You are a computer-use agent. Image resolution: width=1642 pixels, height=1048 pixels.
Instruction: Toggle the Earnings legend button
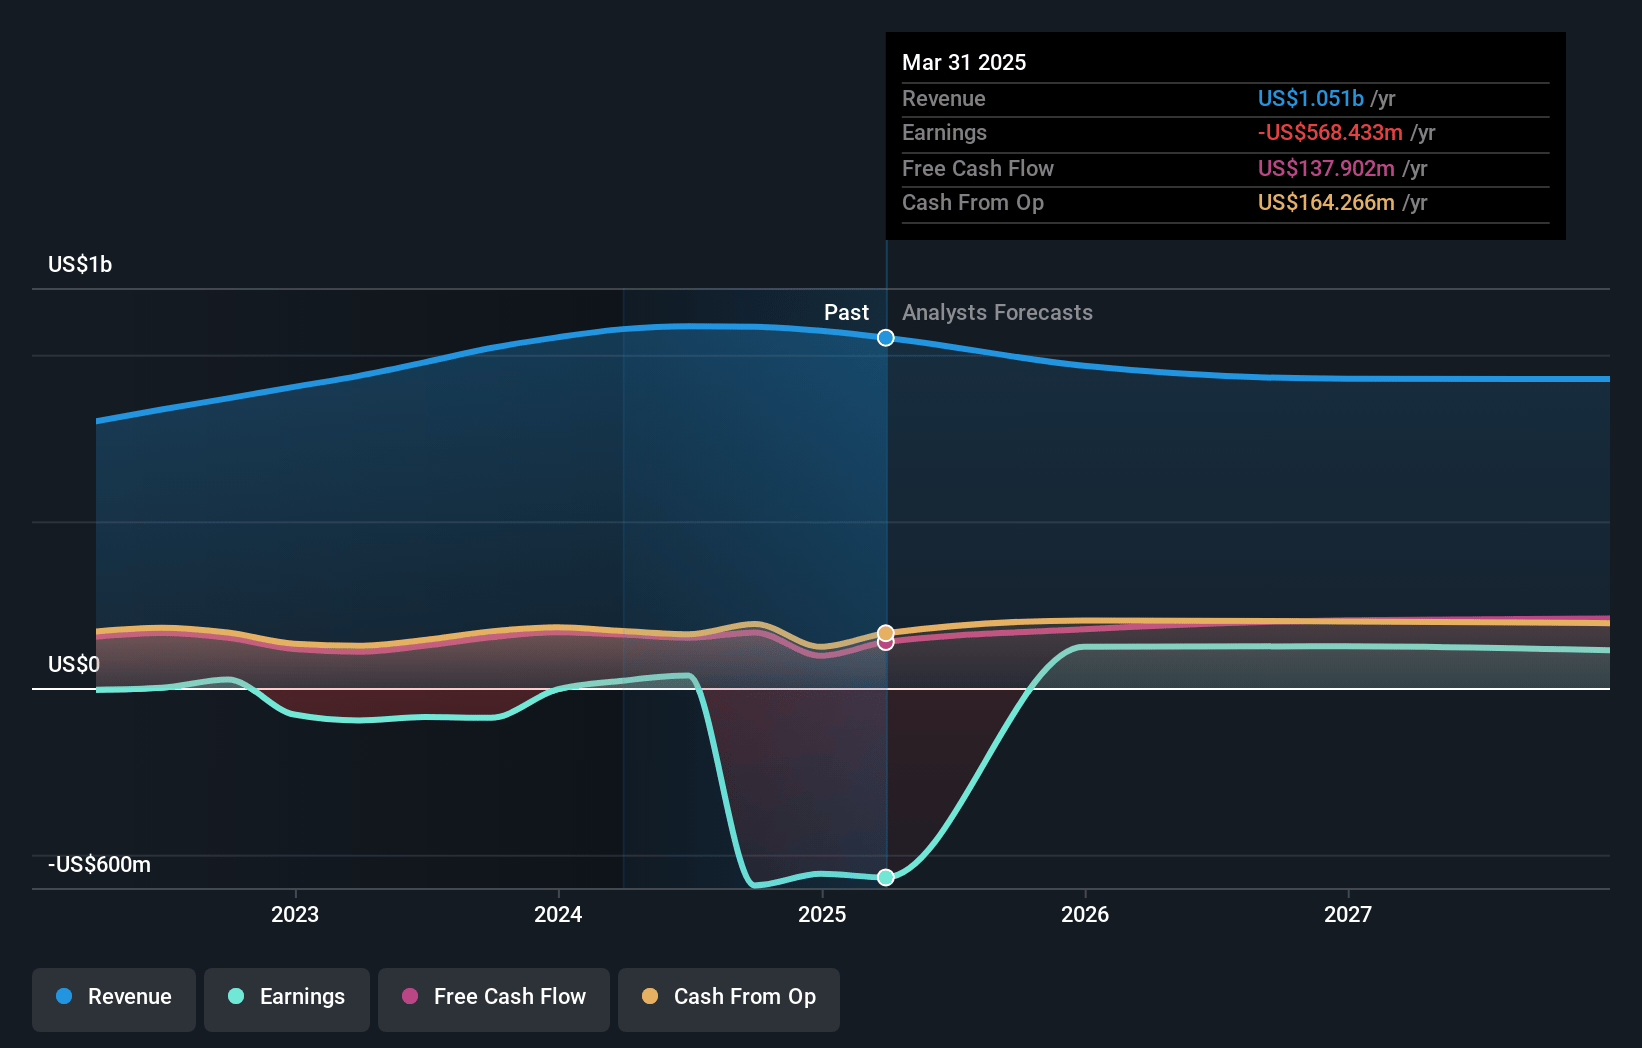[x=287, y=999]
